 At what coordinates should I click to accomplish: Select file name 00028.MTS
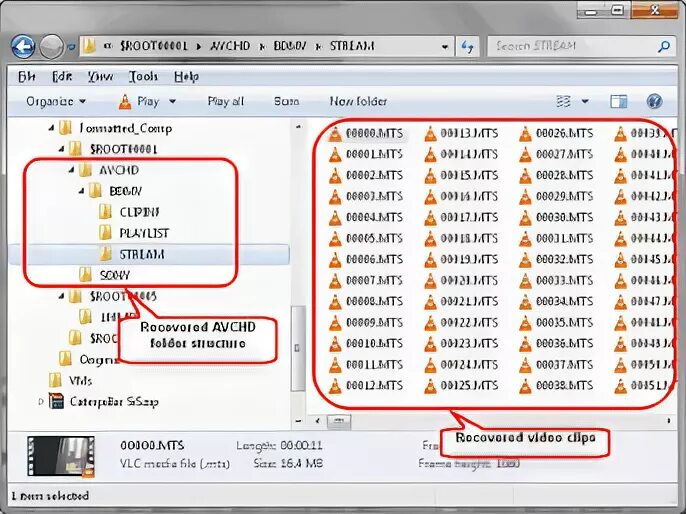(565, 175)
